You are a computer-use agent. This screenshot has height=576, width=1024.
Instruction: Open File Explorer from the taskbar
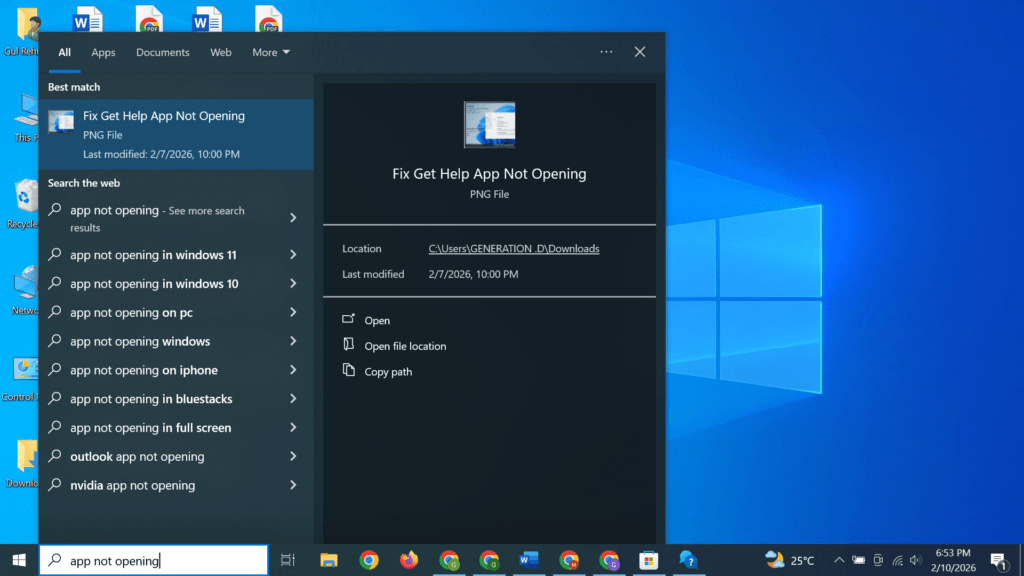click(330, 560)
